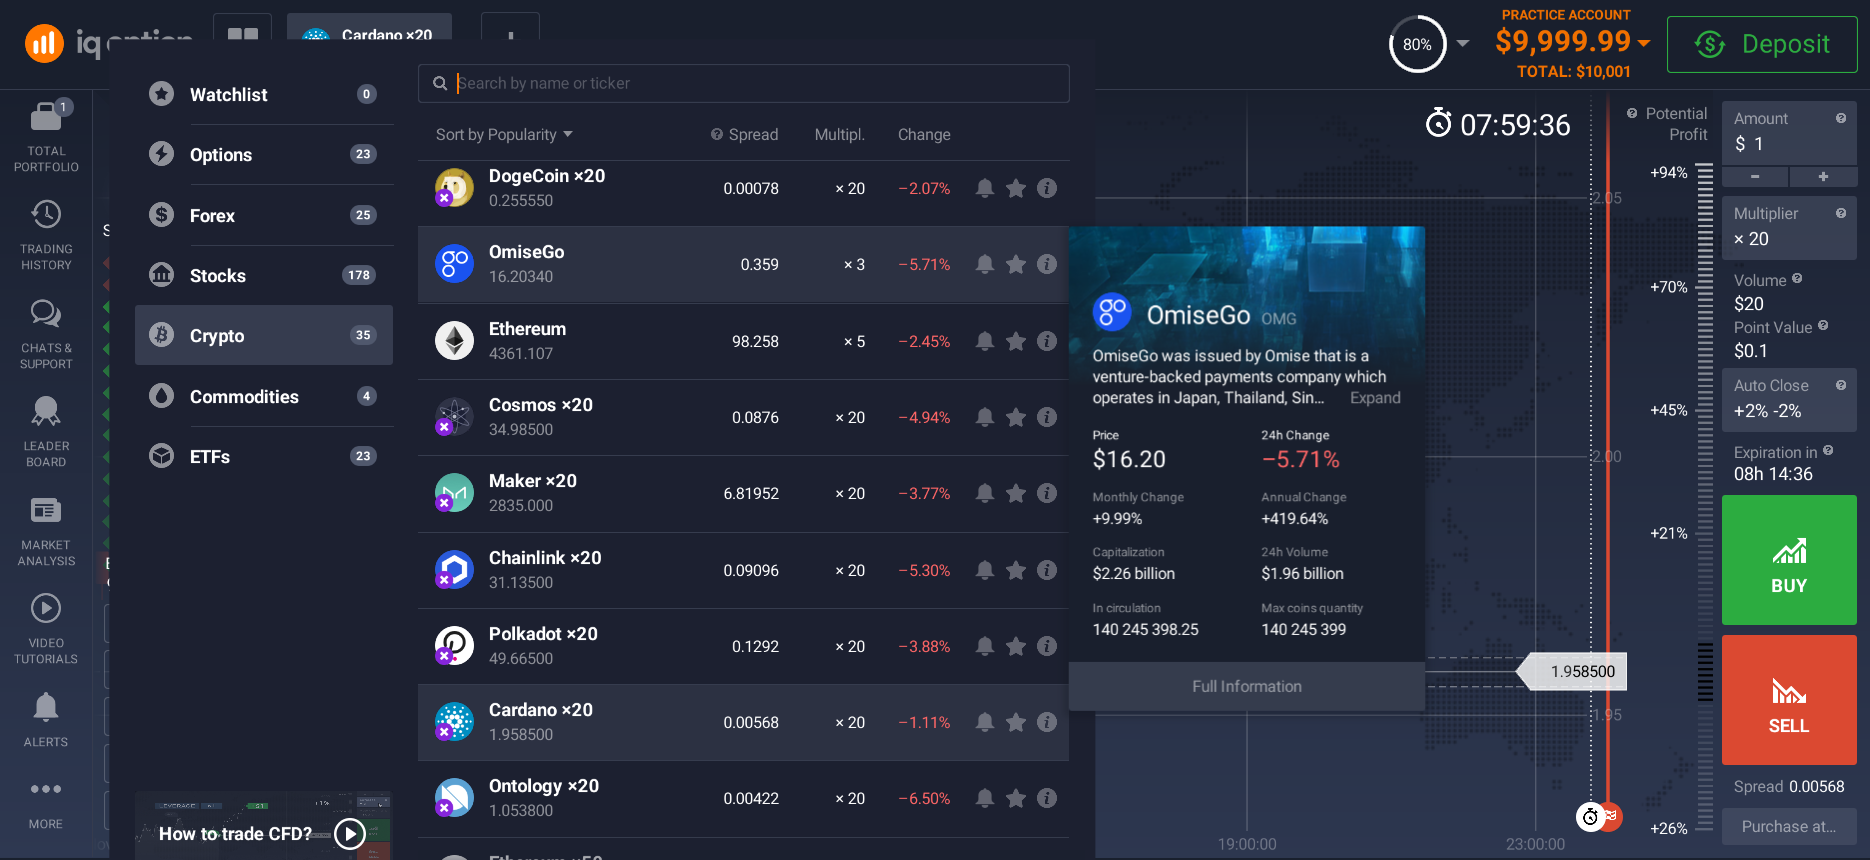Click Spread column help icon

717,134
